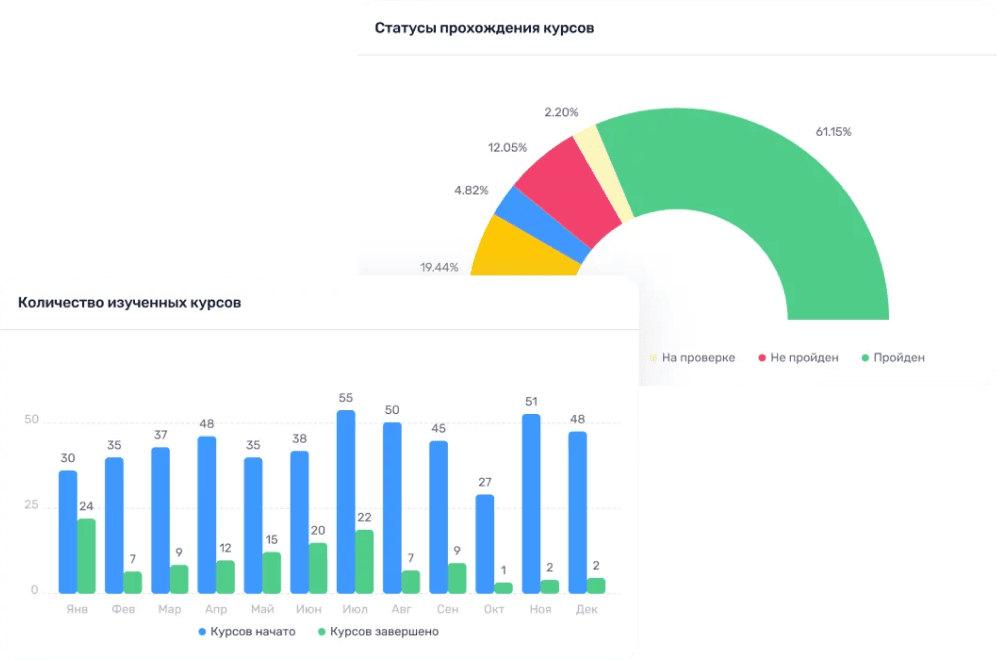The height and width of the screenshot is (660, 998).
Task: Click the blue bar for Апр
Action: click(207, 515)
